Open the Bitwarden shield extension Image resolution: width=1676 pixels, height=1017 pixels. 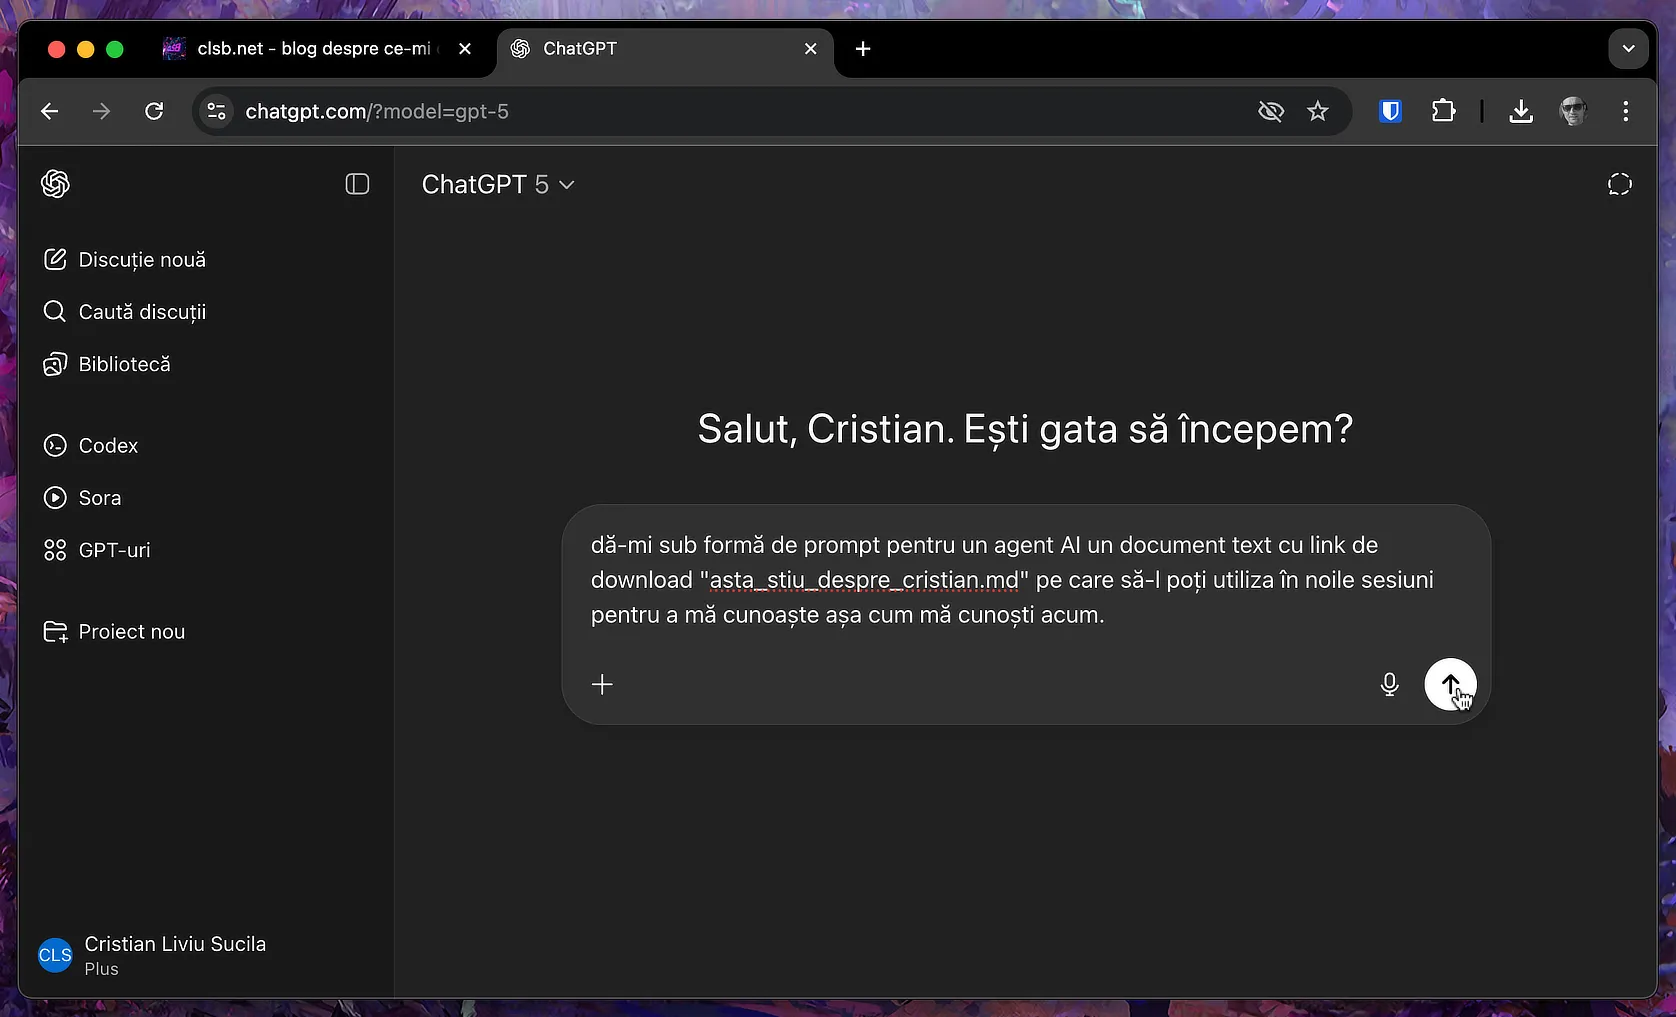(x=1390, y=111)
